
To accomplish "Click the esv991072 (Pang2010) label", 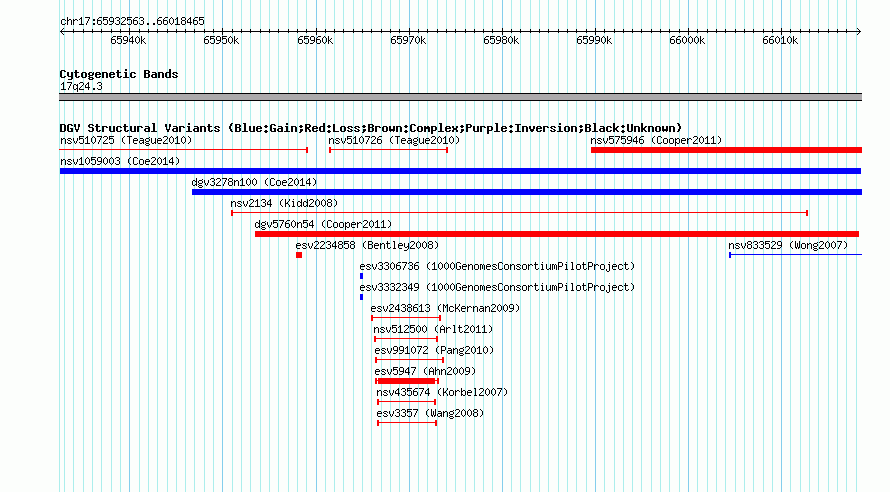I will 434,350.
